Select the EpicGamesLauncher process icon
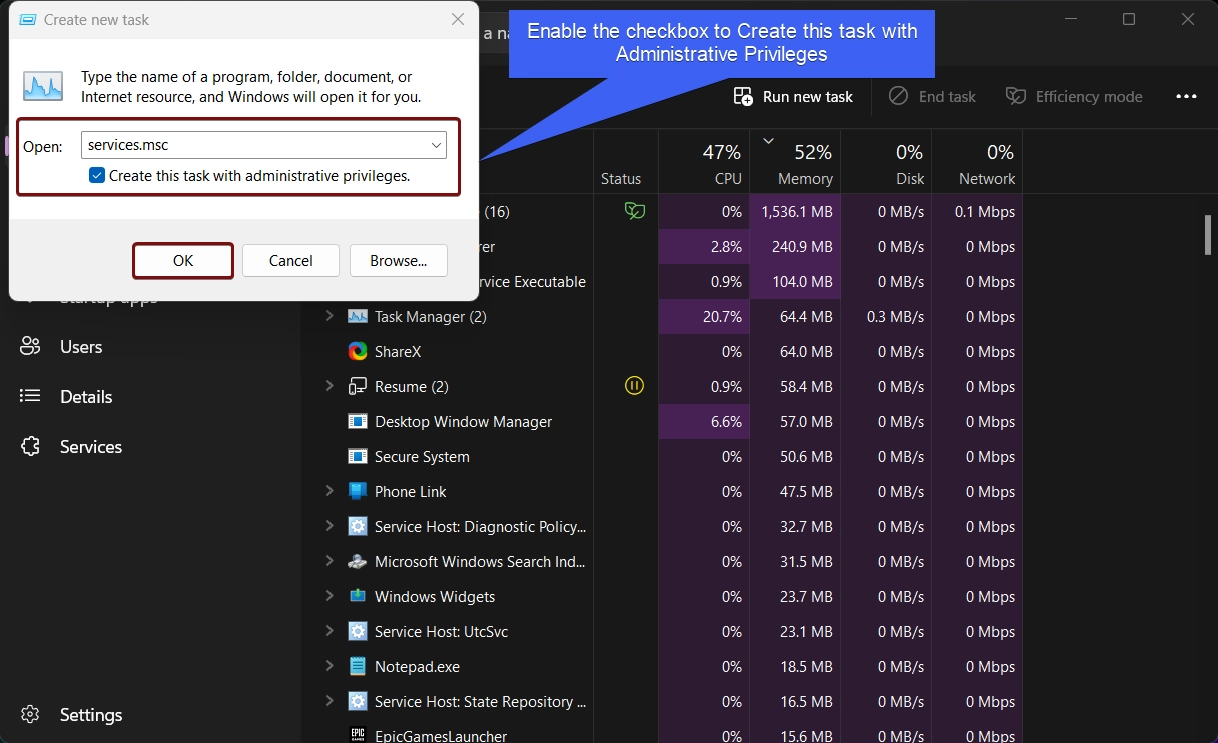 point(358,736)
